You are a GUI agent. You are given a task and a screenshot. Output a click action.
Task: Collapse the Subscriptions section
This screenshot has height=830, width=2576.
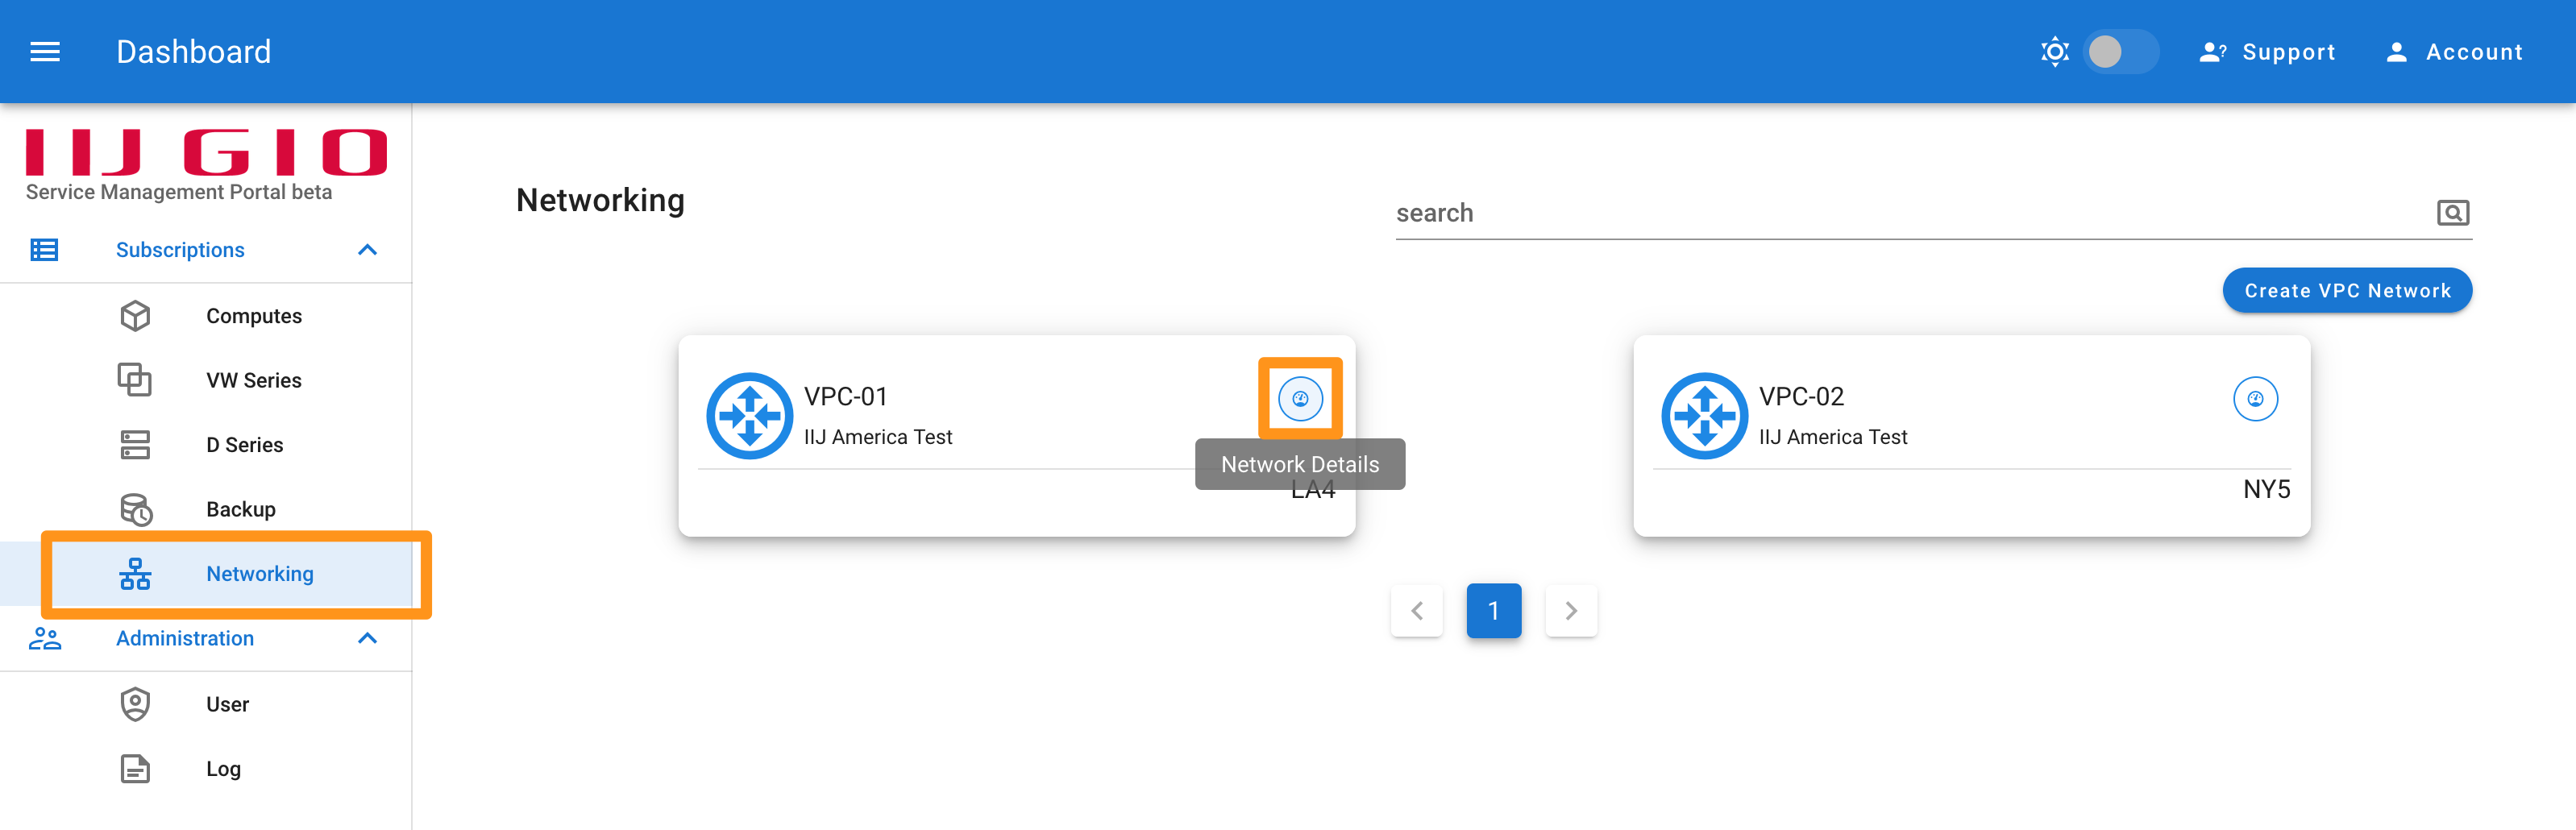tap(367, 250)
